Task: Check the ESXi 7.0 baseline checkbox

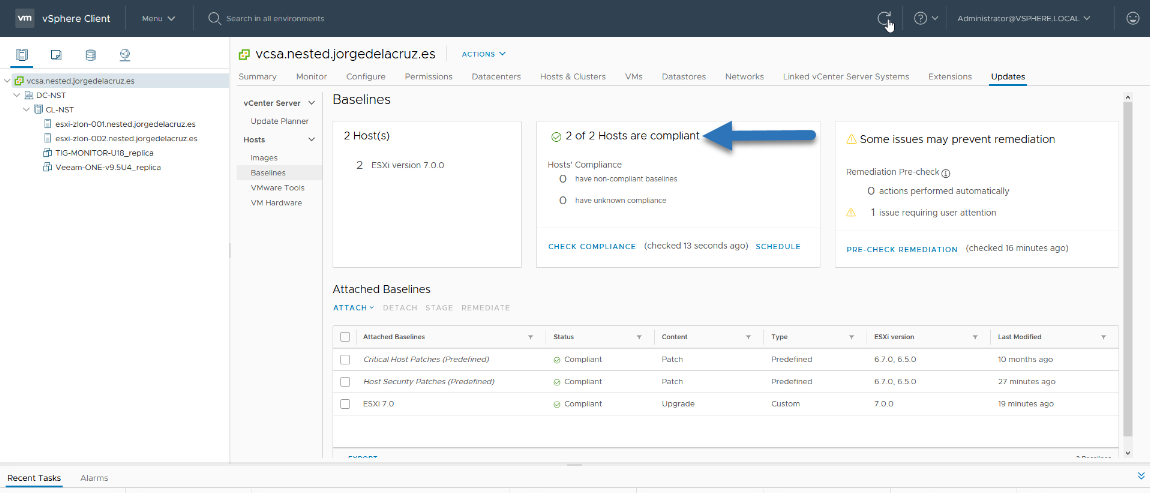Action: [x=345, y=403]
